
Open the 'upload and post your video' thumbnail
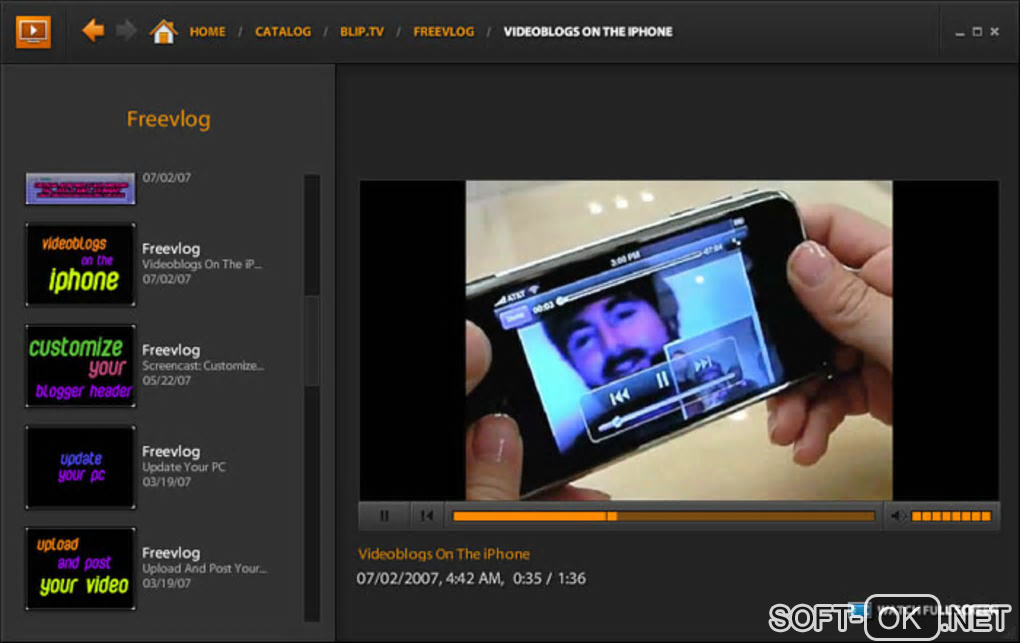point(81,569)
